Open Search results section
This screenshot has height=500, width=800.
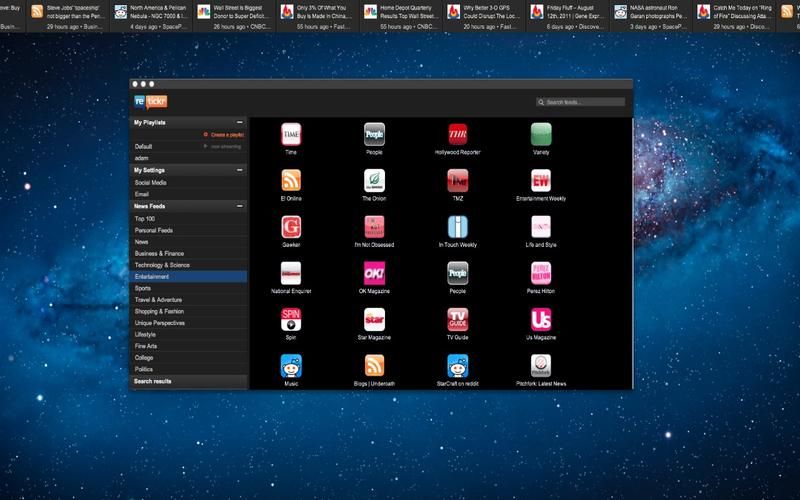pyautogui.click(x=188, y=382)
